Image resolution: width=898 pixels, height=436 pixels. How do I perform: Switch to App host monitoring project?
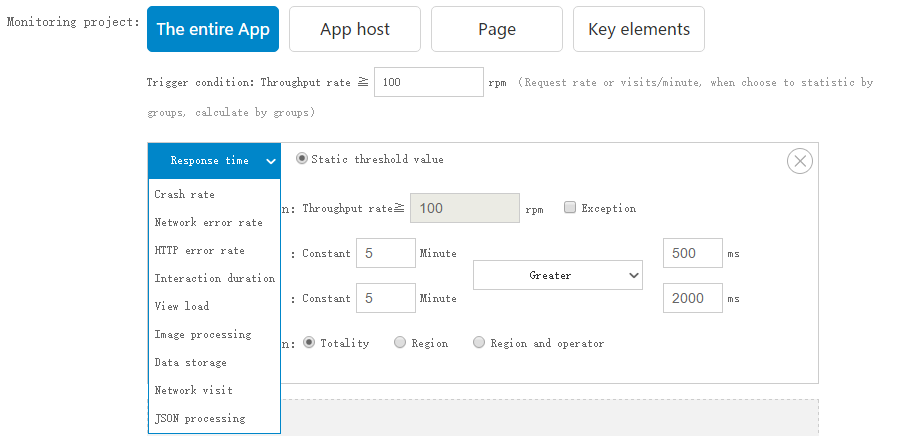click(x=355, y=30)
